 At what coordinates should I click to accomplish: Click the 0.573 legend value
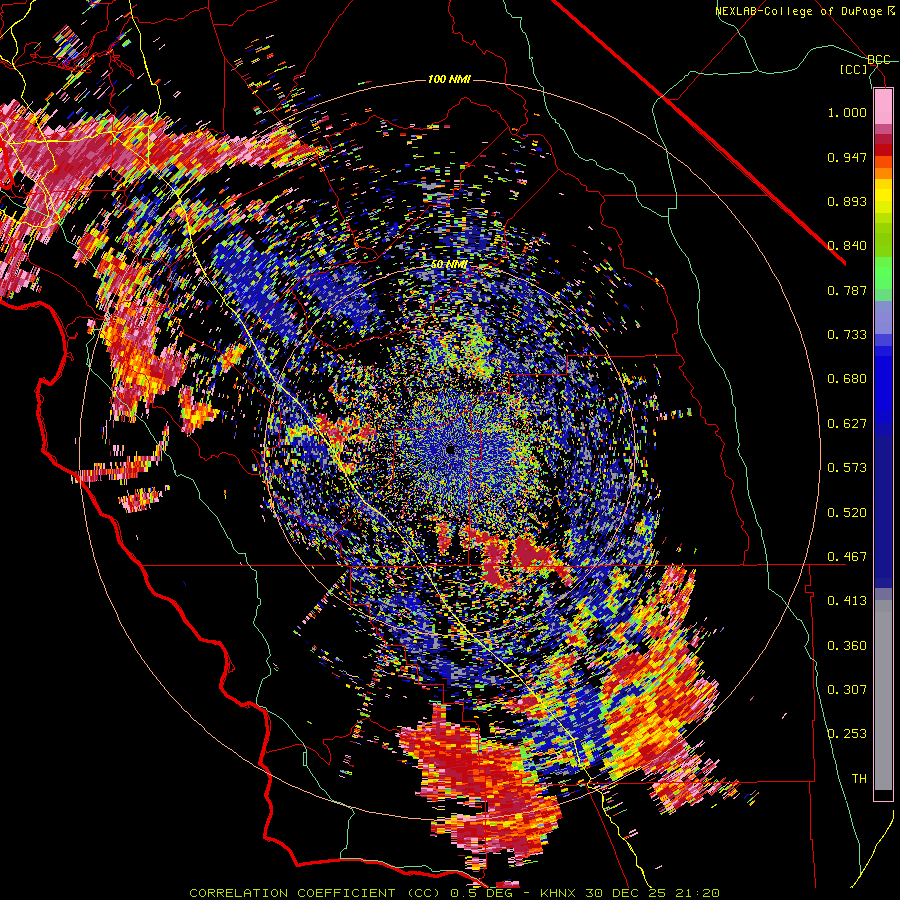coord(847,468)
